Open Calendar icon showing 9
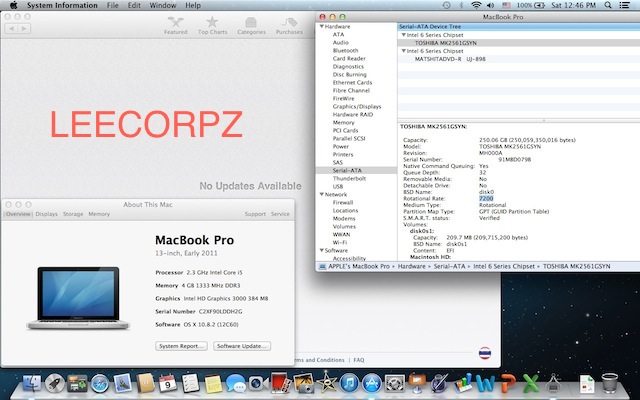Image resolution: width=640 pixels, height=400 pixels. point(168,384)
